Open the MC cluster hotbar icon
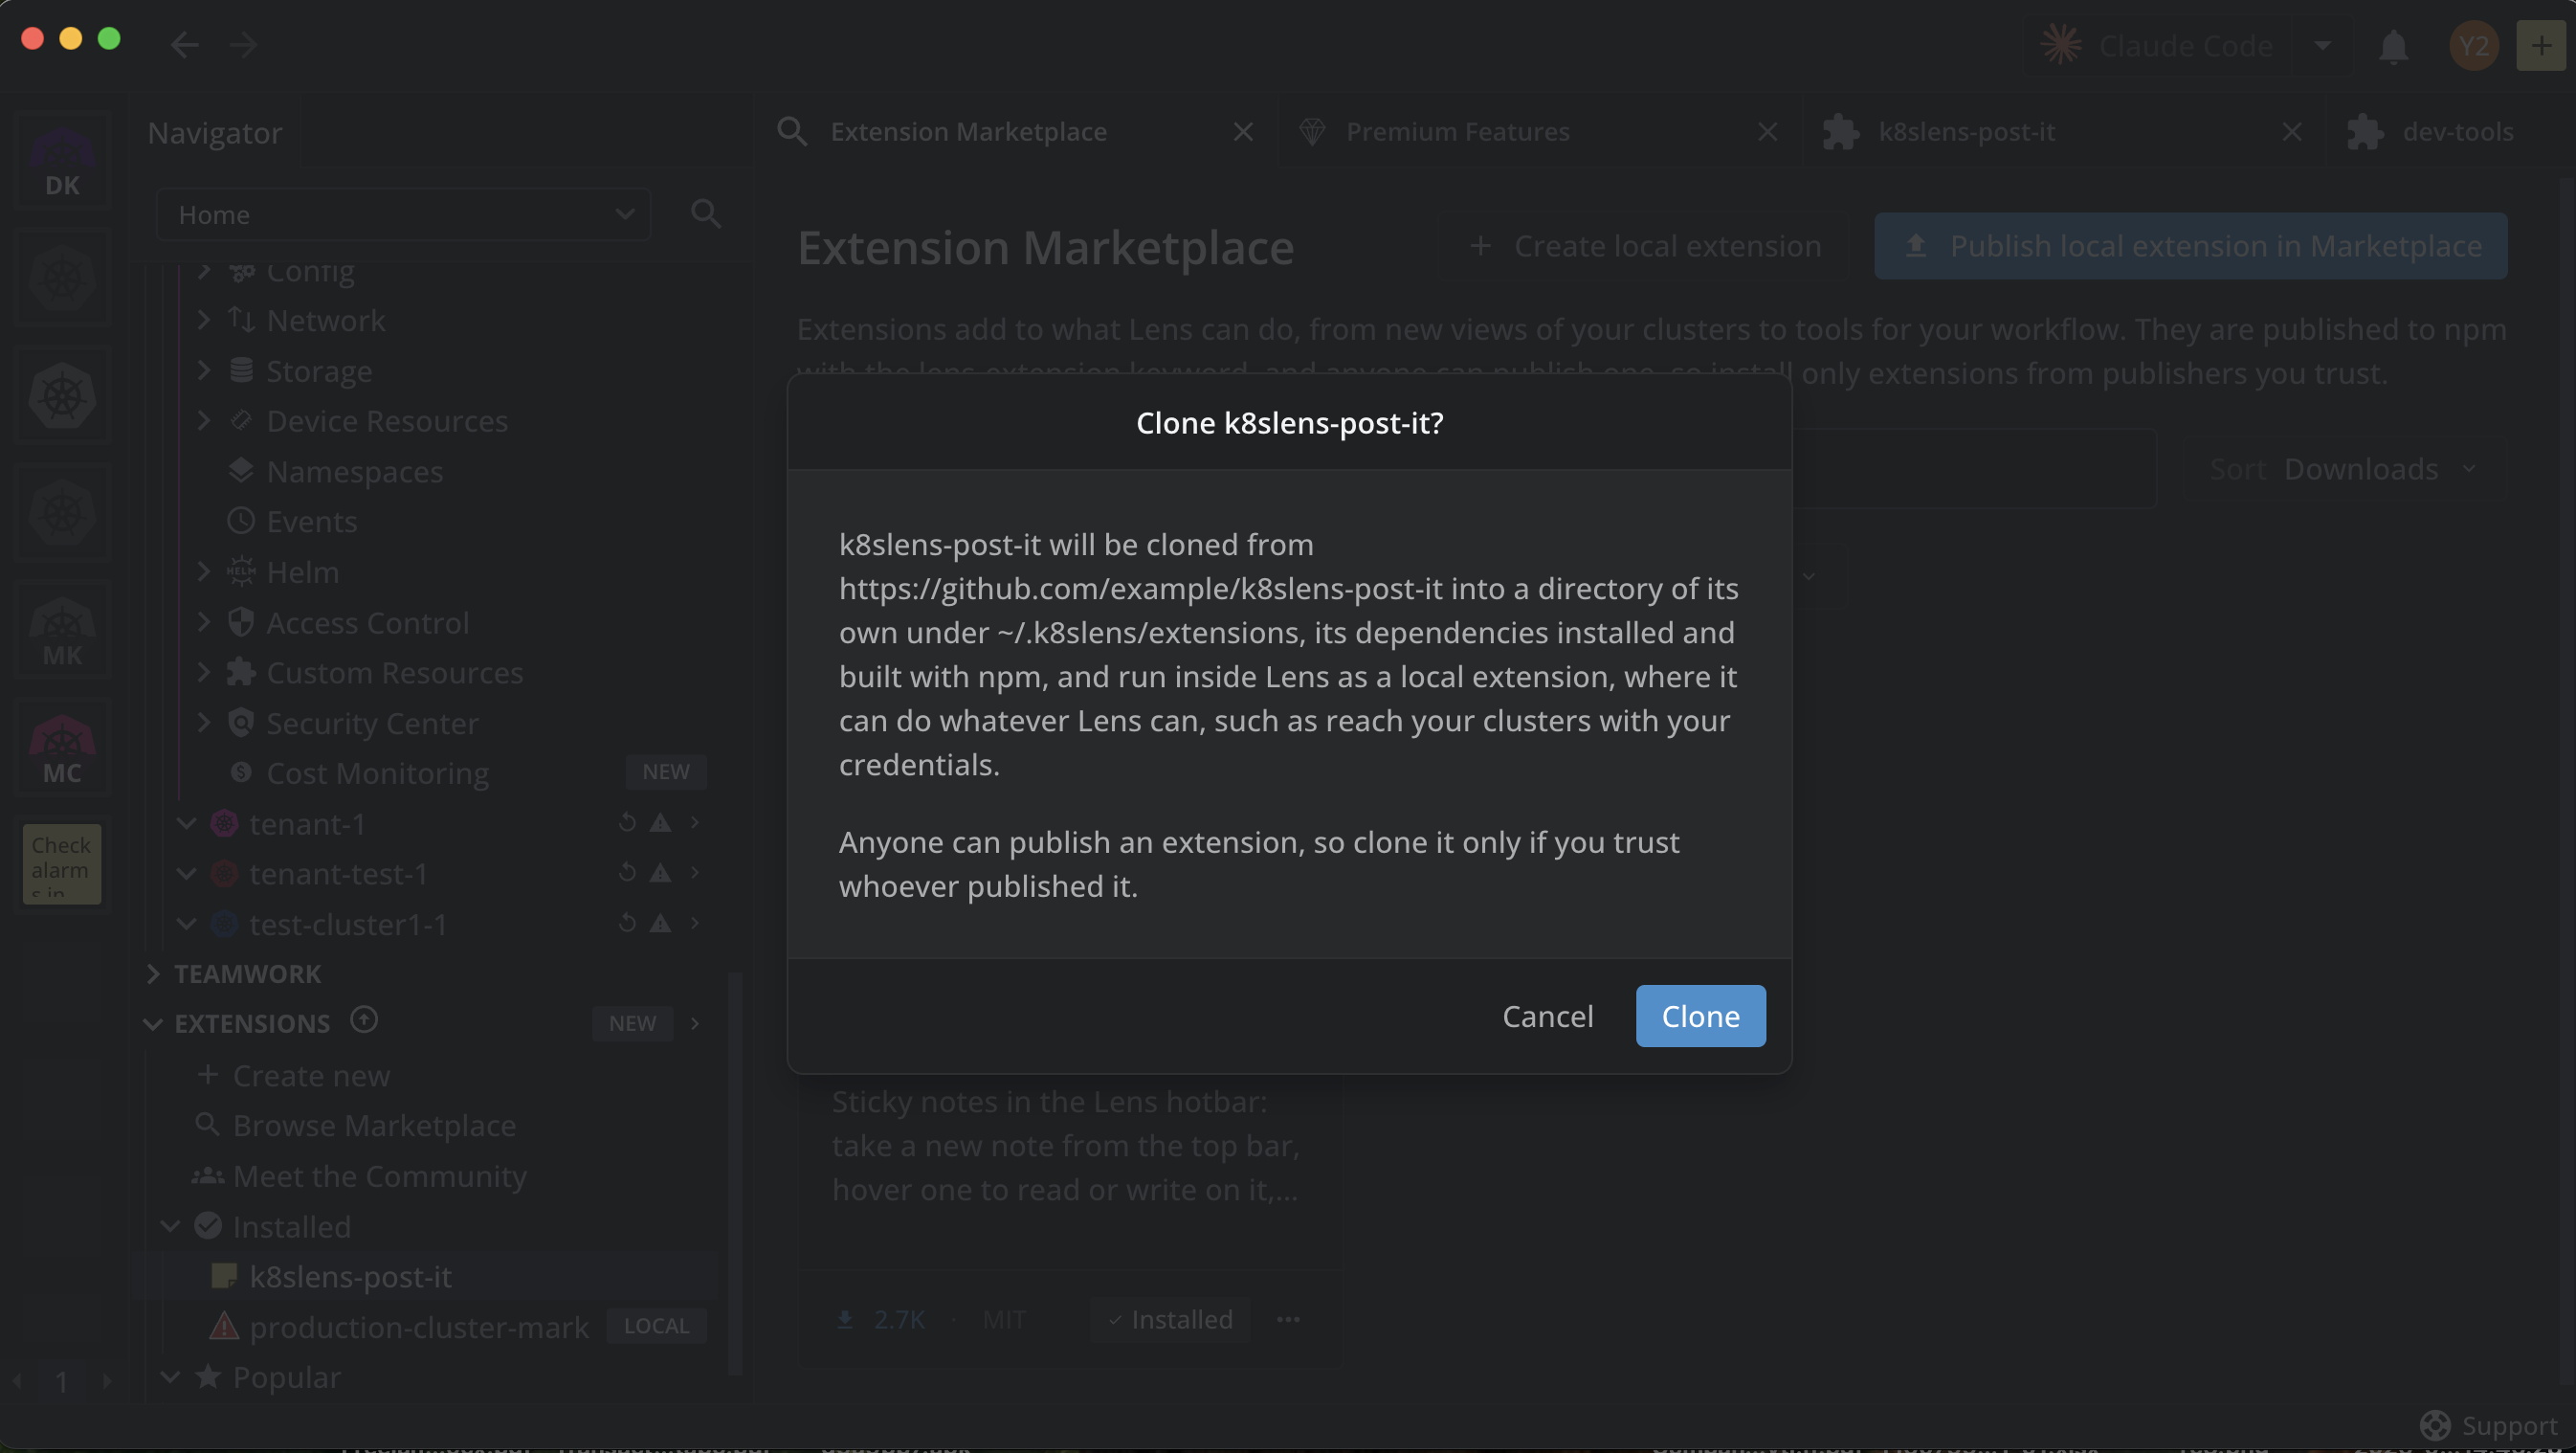Viewport: 2576px width, 1453px height. [x=62, y=749]
